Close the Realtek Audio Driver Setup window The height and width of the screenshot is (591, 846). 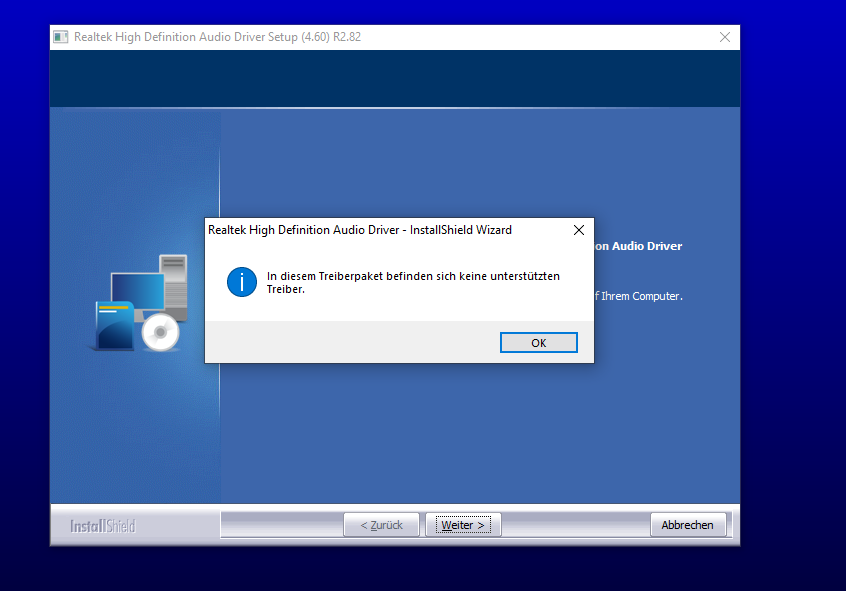725,37
